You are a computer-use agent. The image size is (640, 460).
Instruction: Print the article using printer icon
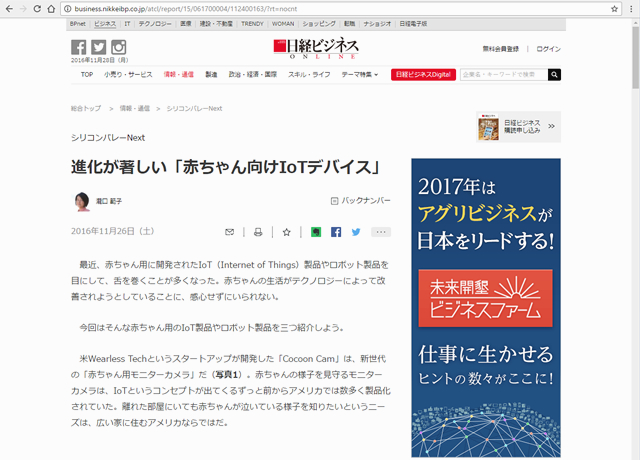coord(258,231)
